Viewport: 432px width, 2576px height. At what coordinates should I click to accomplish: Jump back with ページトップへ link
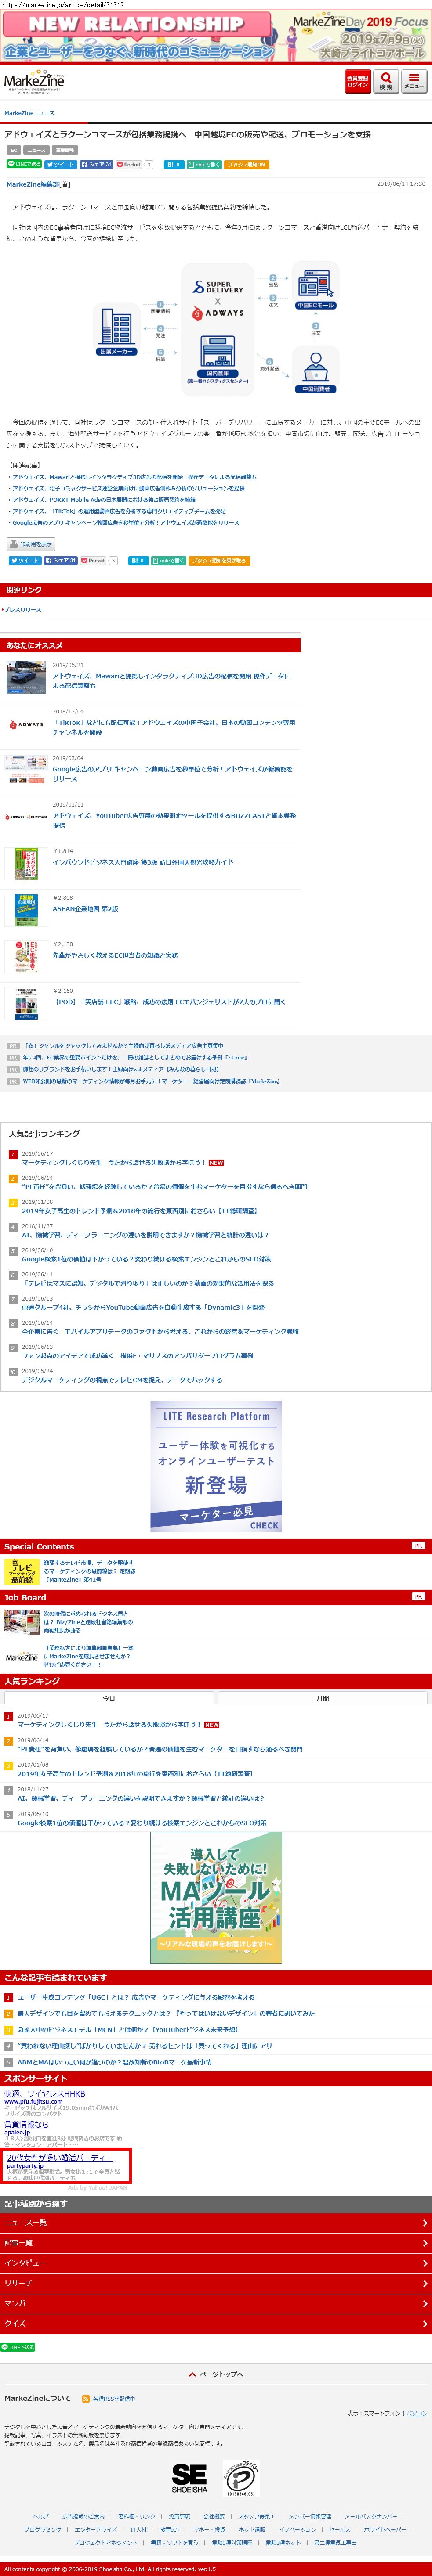coord(216,2373)
